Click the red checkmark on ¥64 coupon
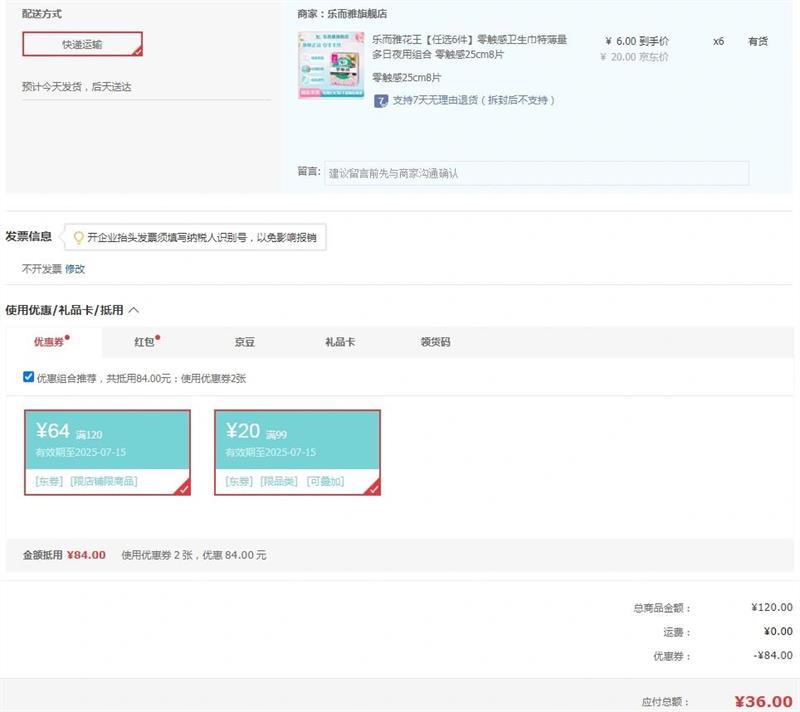Viewport: 800px width, 712px height. 182,488
